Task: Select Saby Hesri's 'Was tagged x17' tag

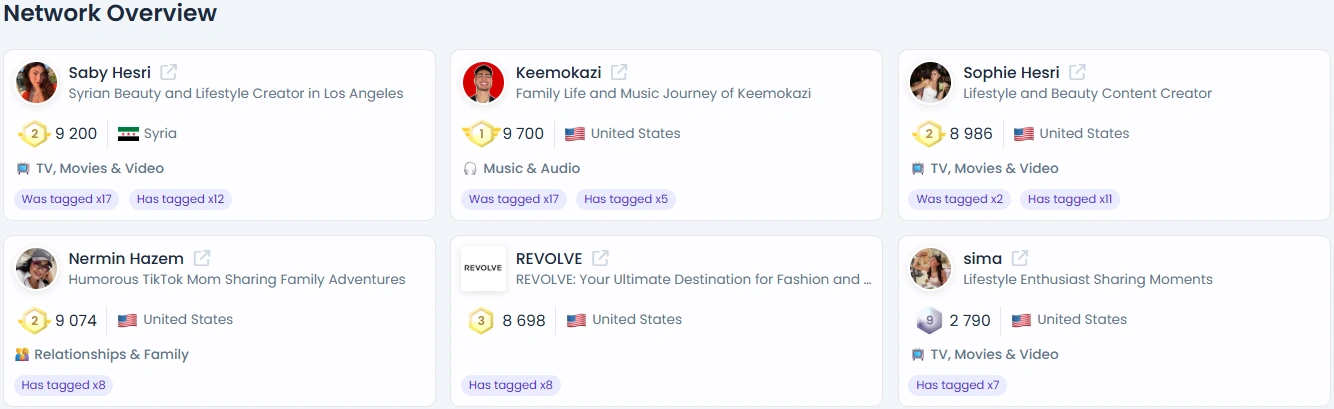Action: (x=66, y=199)
